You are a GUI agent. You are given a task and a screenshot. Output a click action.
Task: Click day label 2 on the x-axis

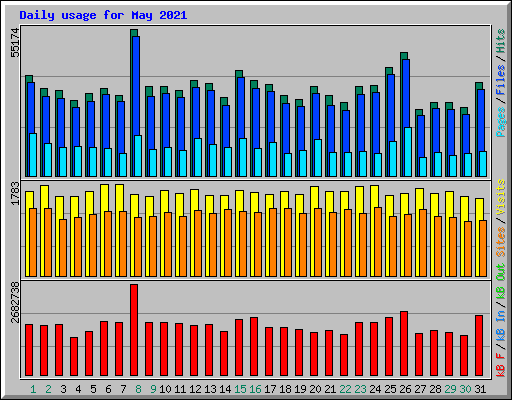[x=48, y=389]
